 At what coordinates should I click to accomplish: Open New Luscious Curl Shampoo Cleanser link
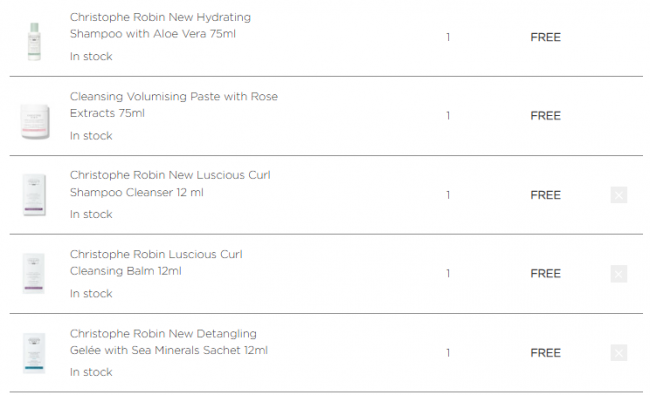(x=170, y=184)
